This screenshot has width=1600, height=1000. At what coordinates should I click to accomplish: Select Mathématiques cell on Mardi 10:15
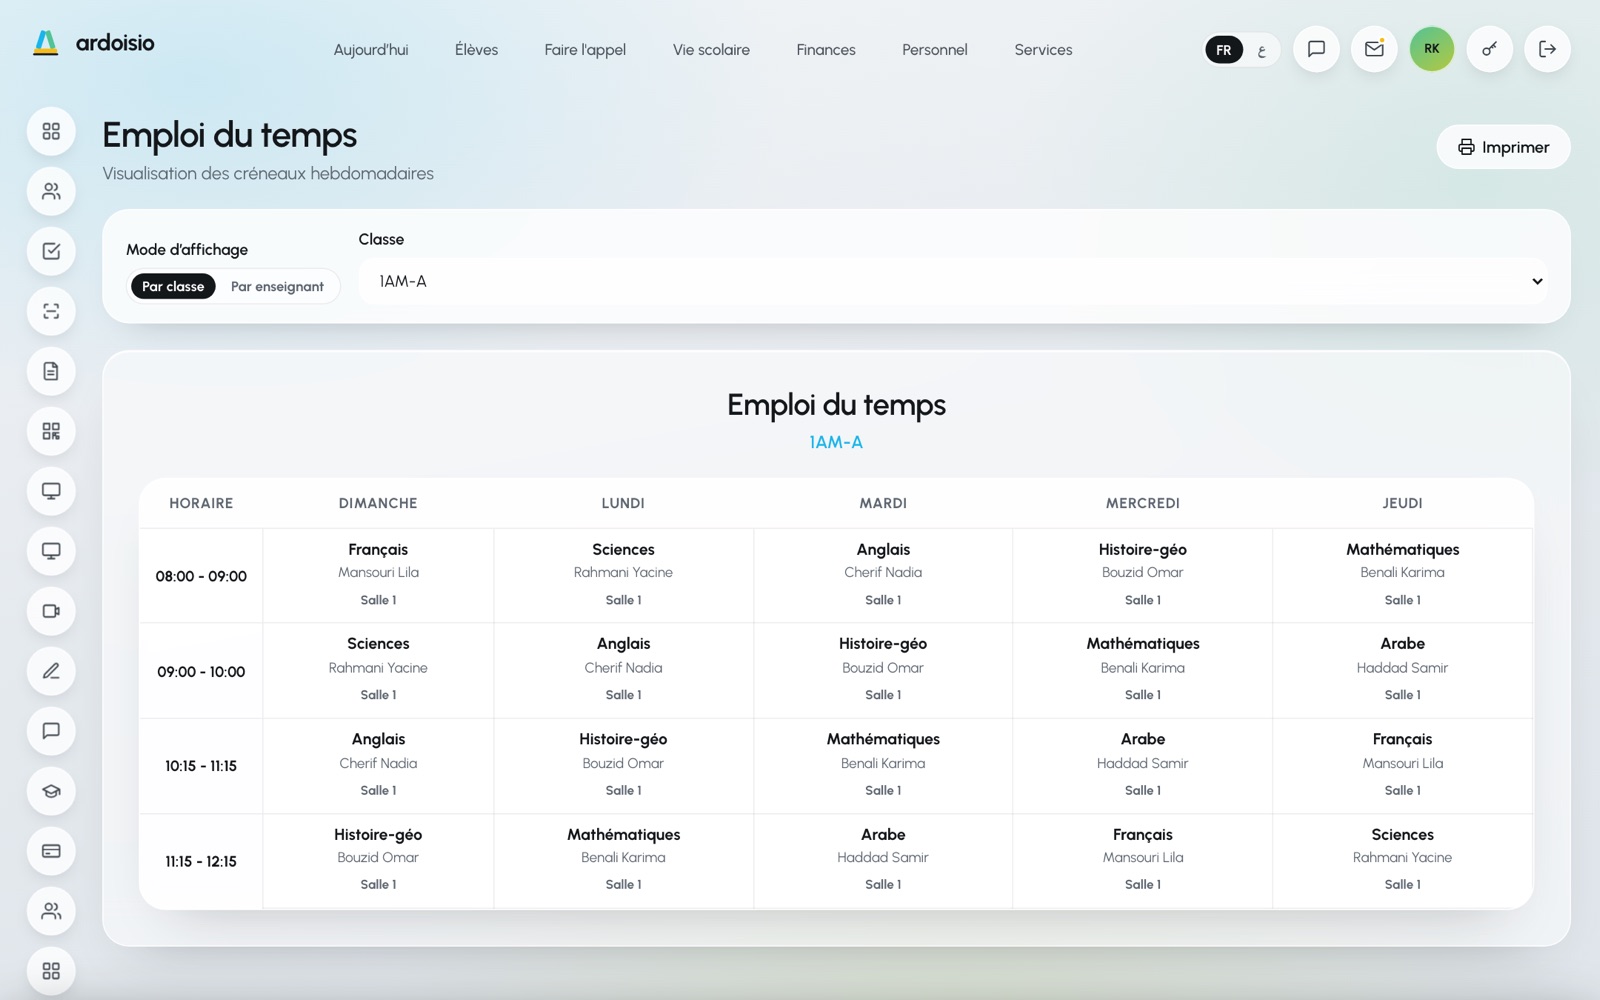(883, 765)
